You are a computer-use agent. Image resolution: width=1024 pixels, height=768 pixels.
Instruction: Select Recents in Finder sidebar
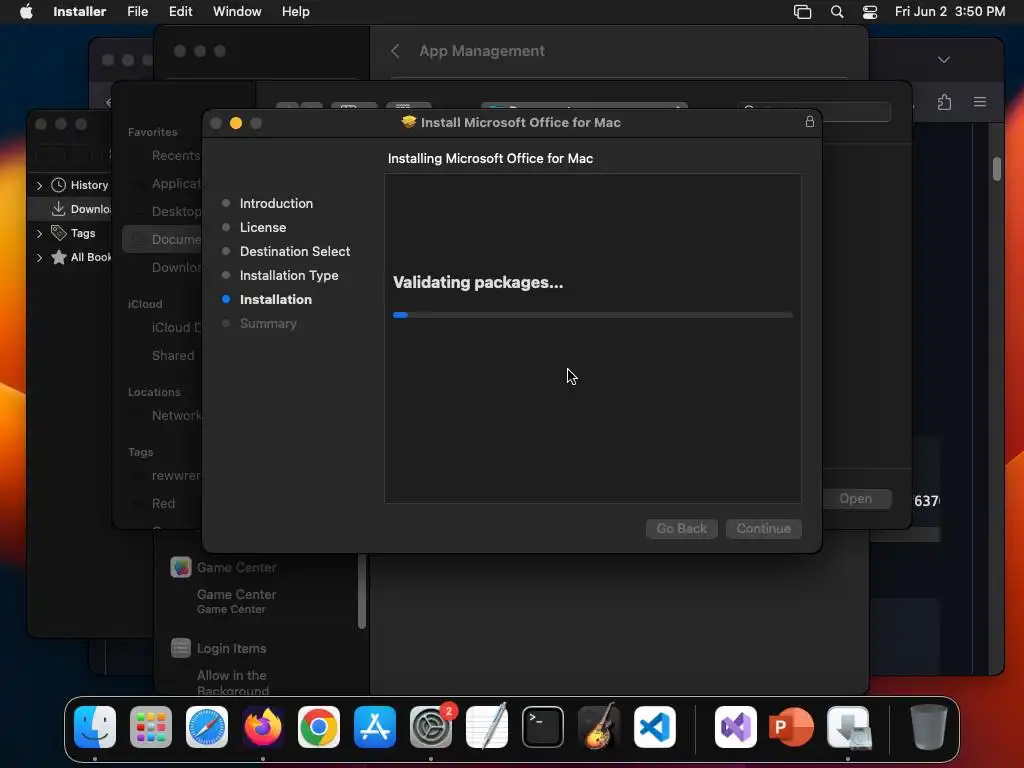pos(176,155)
